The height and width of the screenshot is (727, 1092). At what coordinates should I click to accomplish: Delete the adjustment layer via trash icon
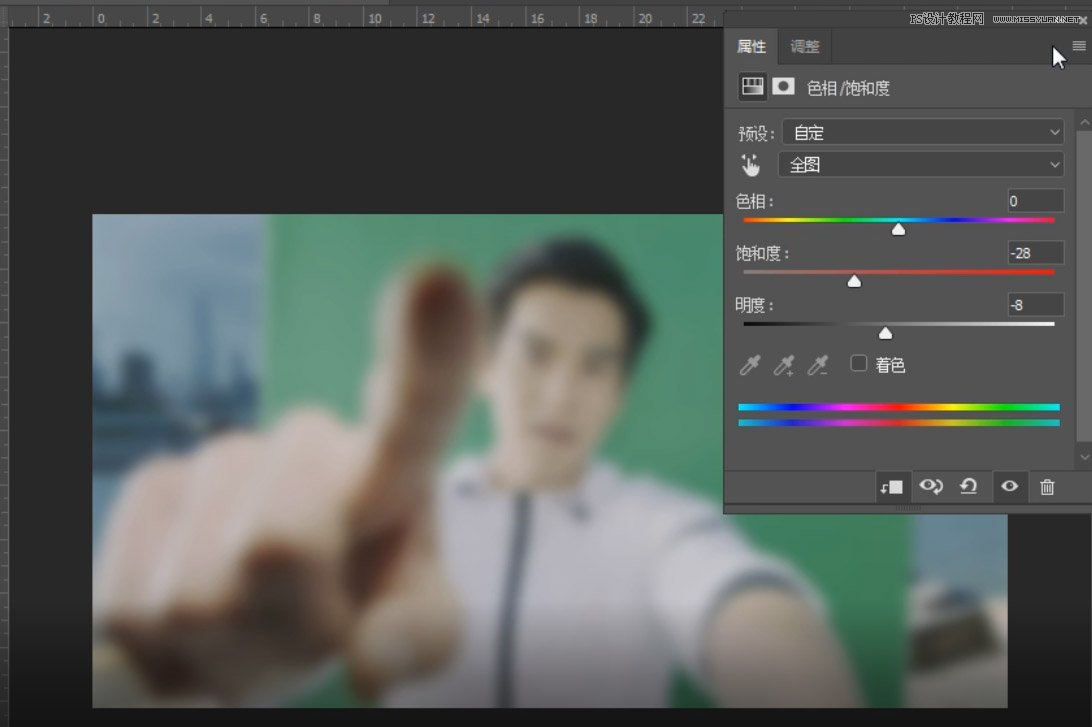click(x=1047, y=487)
